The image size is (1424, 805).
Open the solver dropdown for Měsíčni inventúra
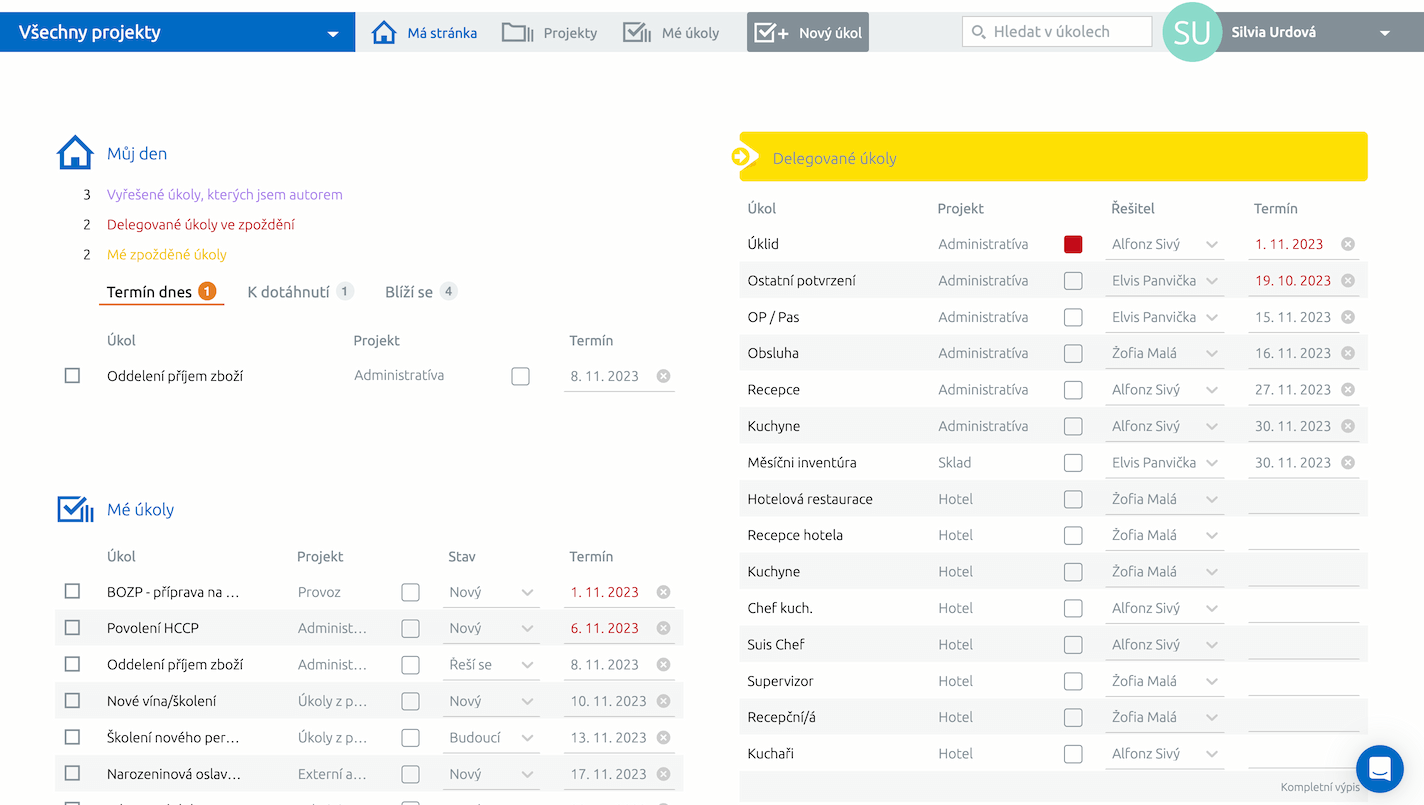1165,463
